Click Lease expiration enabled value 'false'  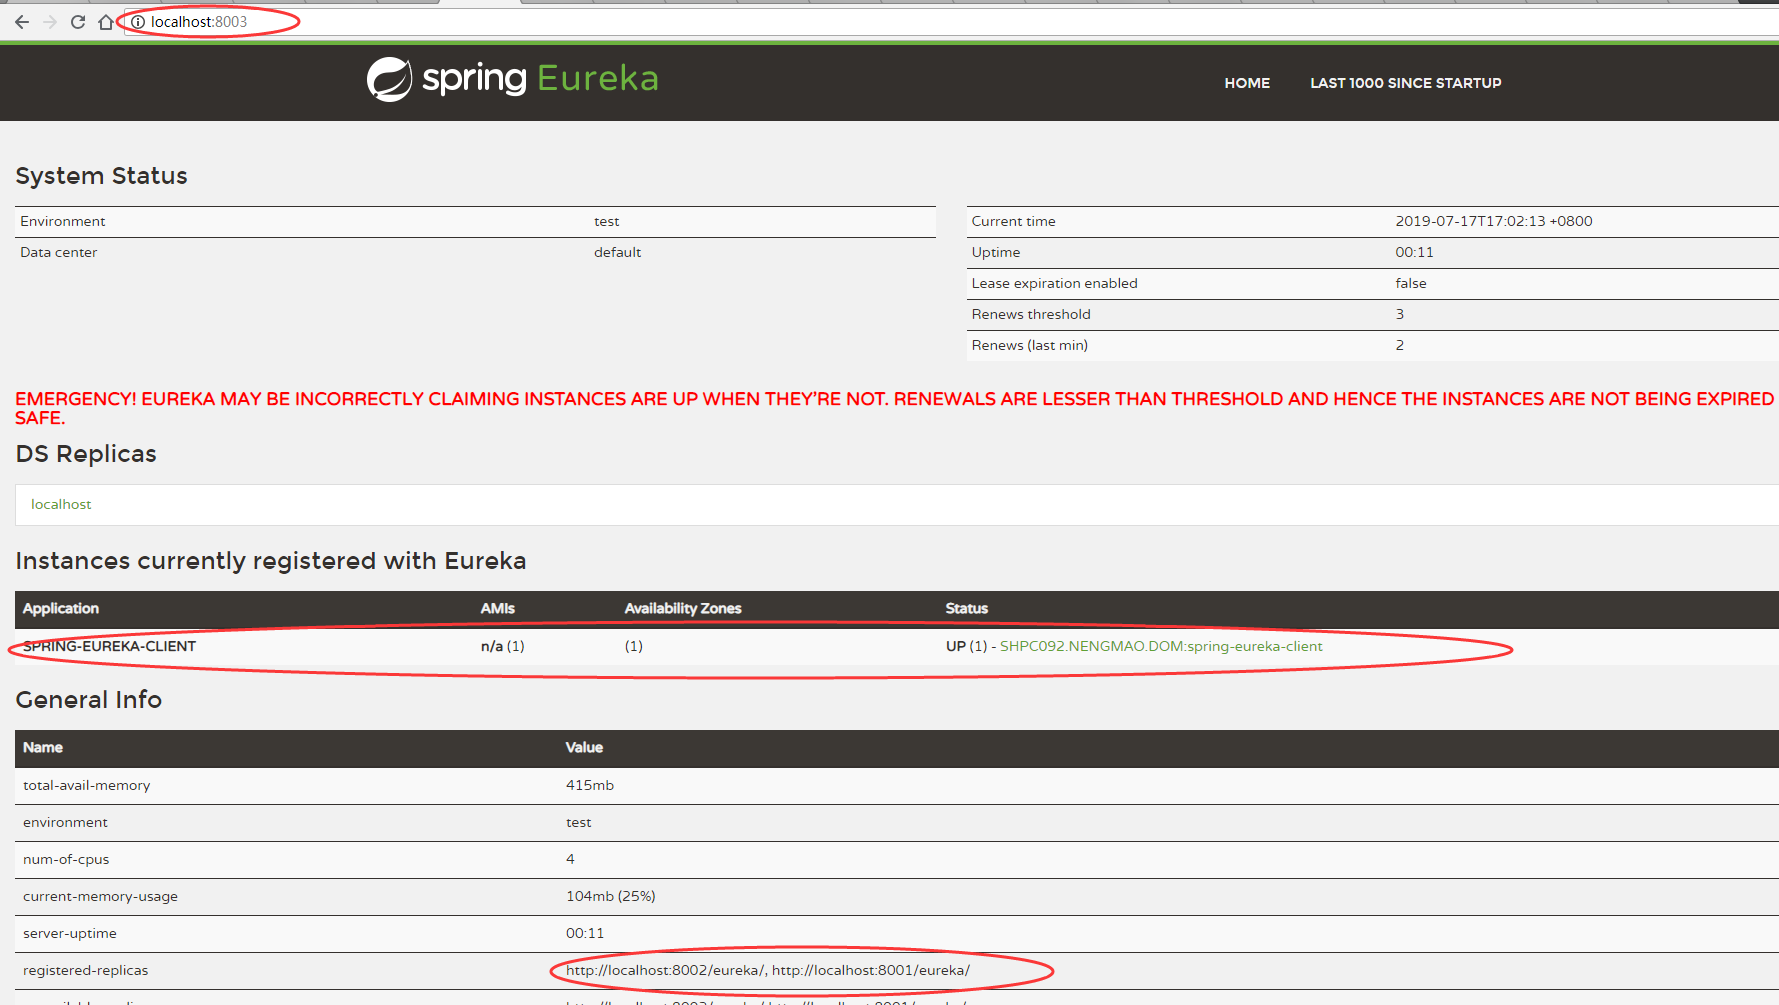pyautogui.click(x=1411, y=284)
